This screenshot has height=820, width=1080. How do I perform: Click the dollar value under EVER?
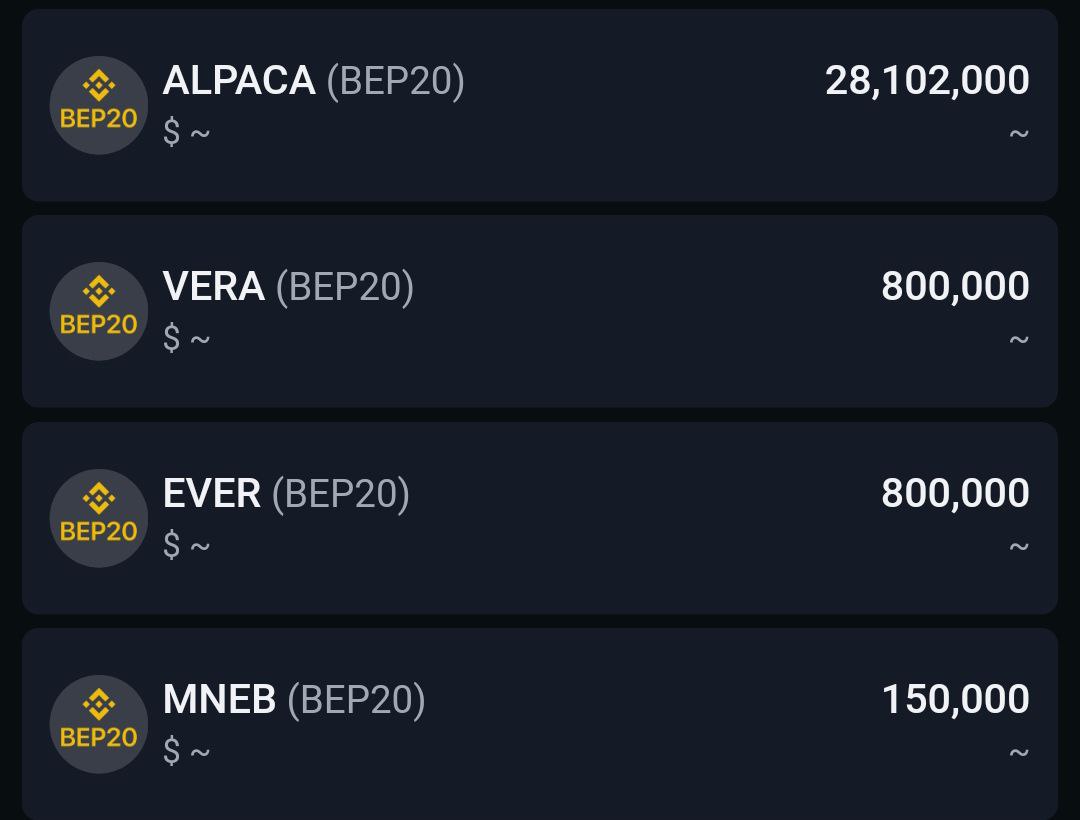(187, 545)
